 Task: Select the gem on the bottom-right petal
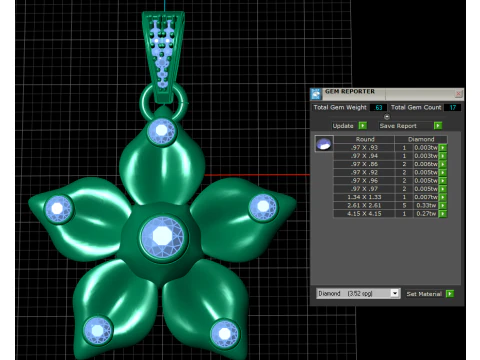pyautogui.click(x=225, y=333)
